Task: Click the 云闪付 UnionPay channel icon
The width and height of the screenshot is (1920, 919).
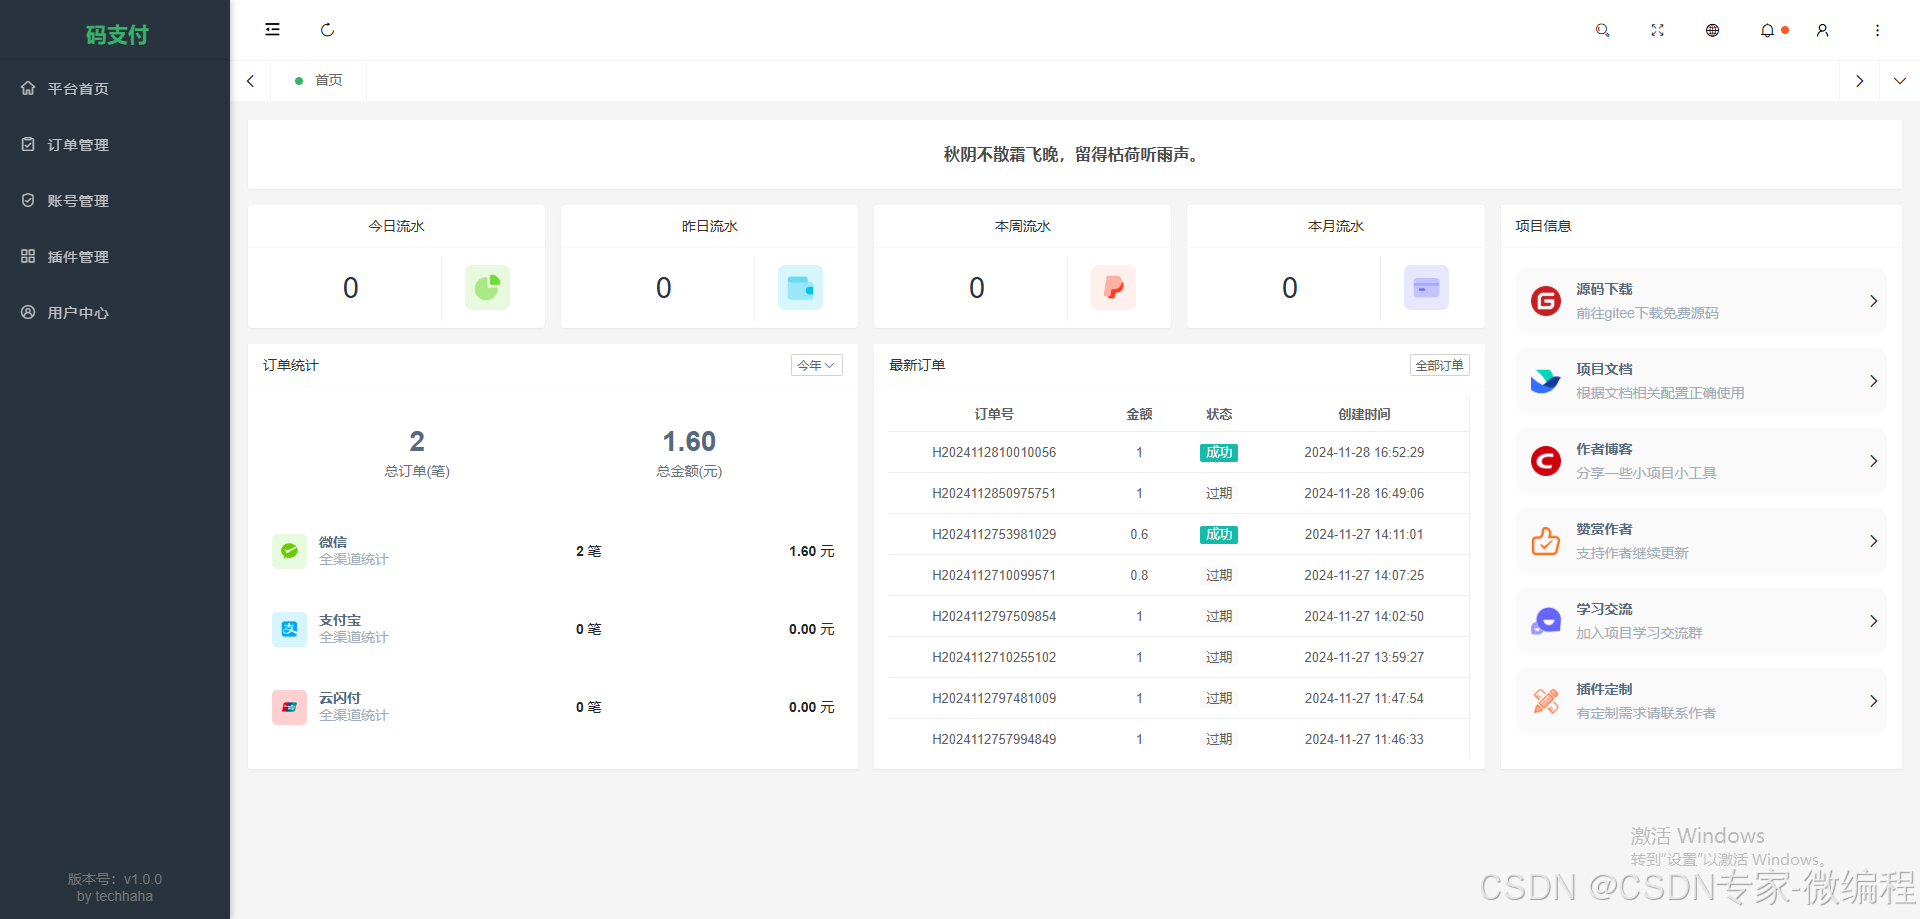Action: [289, 707]
